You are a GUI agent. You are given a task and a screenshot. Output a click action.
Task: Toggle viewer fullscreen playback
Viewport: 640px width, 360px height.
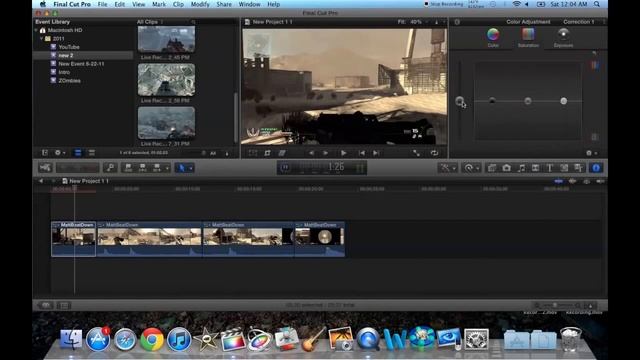(416, 153)
